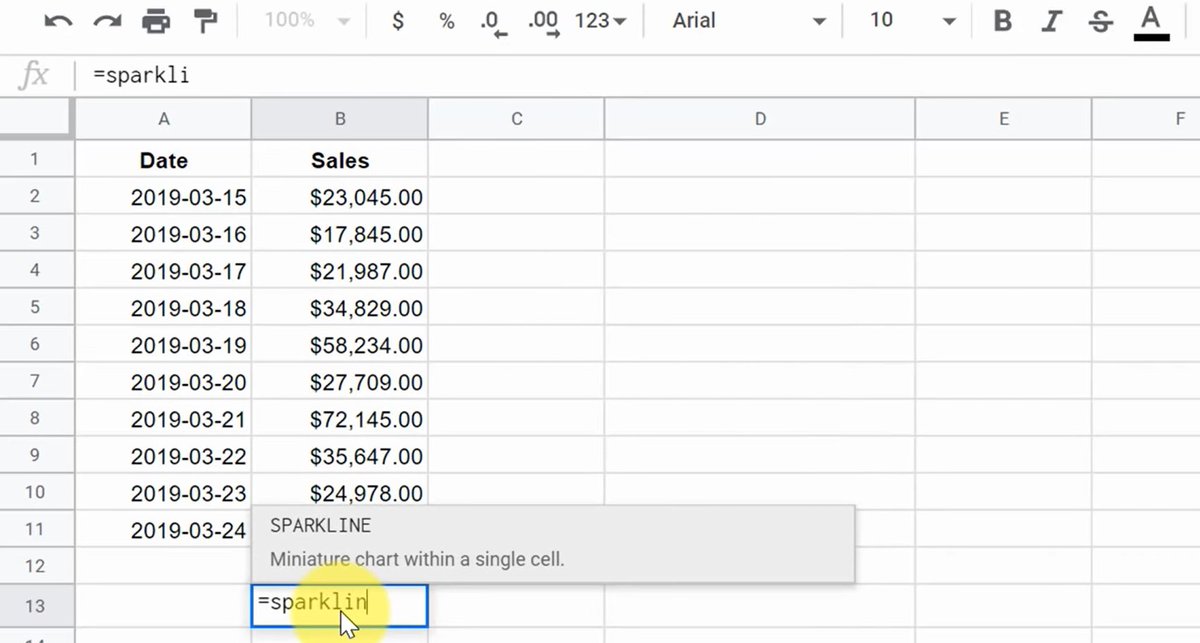Click the fx function icon
Viewport: 1200px width, 643px height.
point(35,76)
